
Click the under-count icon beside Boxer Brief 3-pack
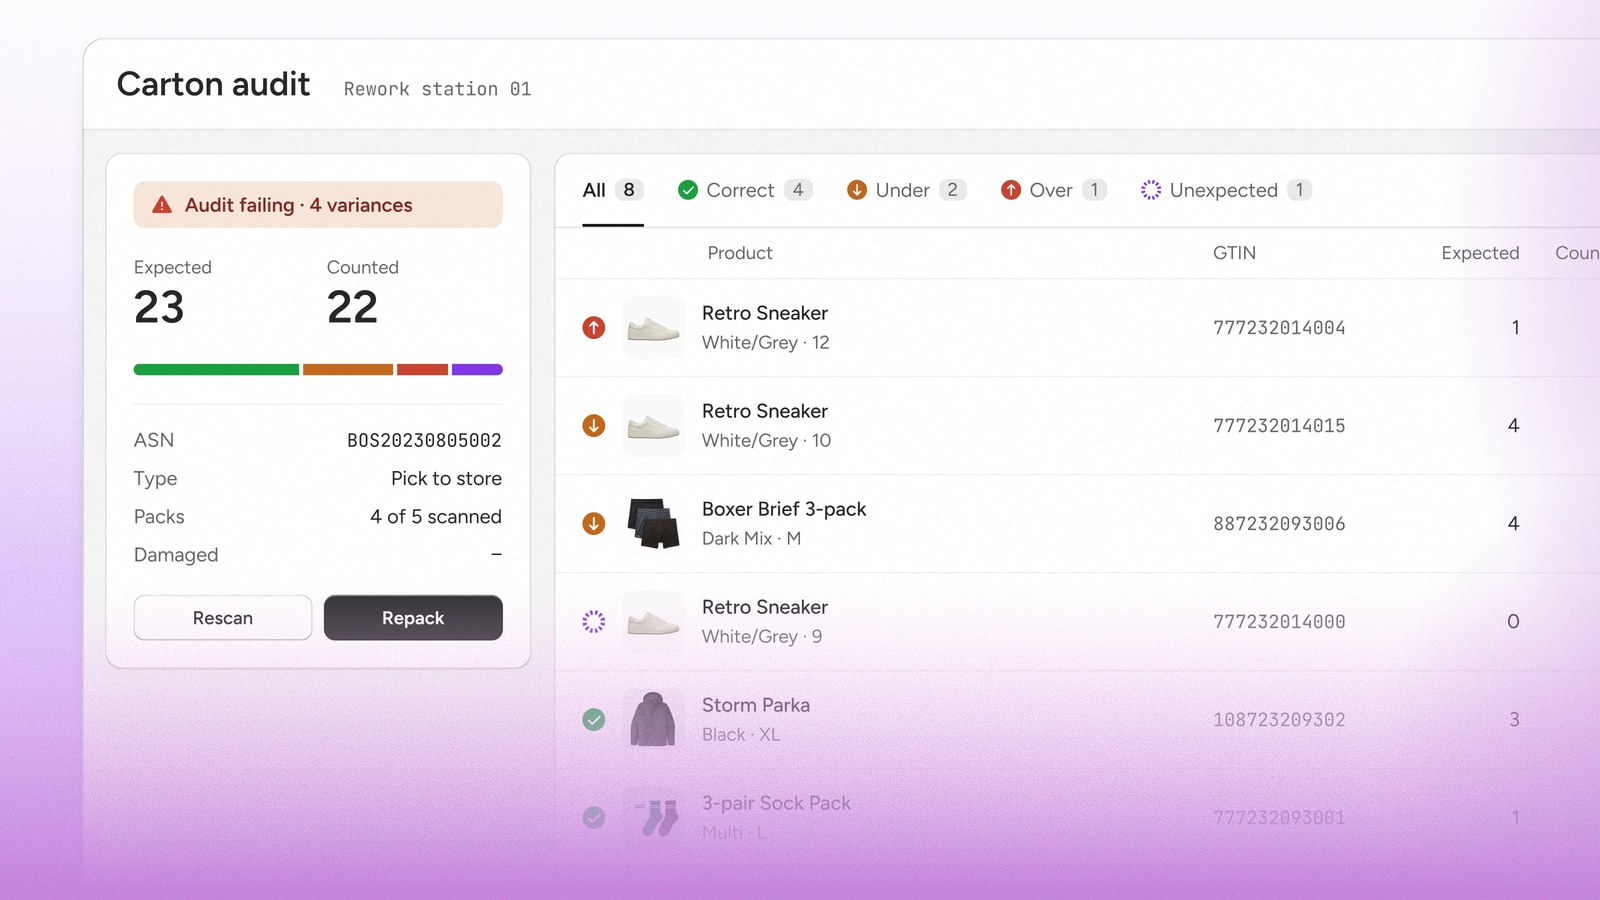click(x=594, y=523)
